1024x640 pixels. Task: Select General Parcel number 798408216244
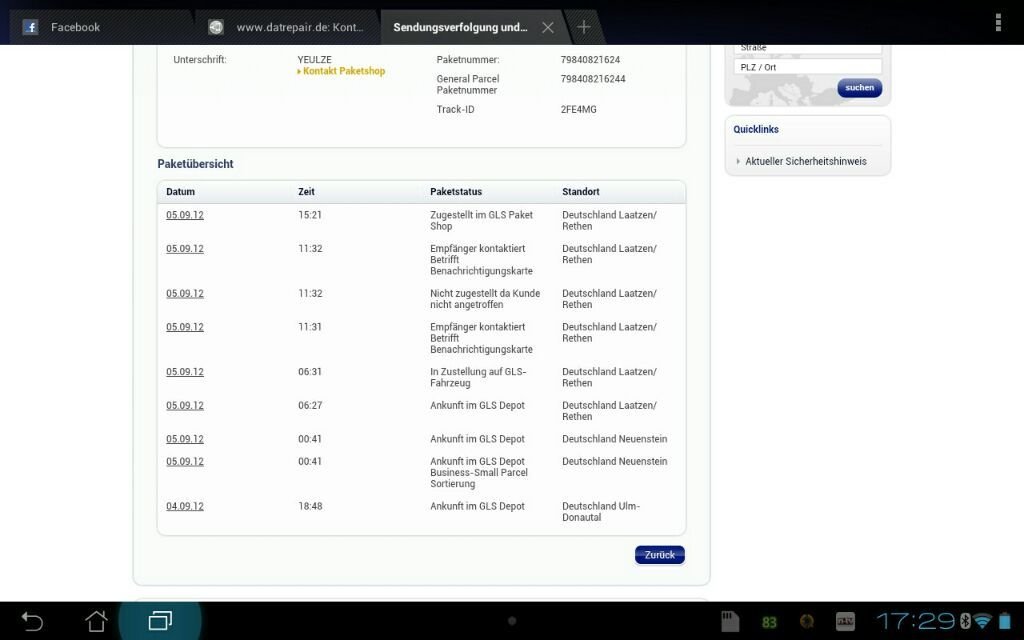coord(593,79)
